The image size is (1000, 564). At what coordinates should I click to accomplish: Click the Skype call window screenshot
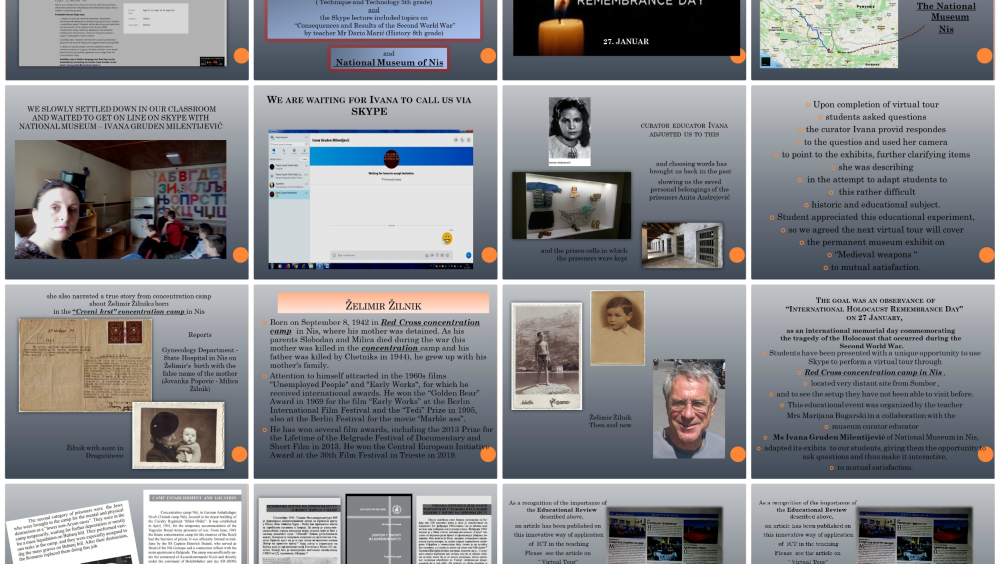(371, 199)
